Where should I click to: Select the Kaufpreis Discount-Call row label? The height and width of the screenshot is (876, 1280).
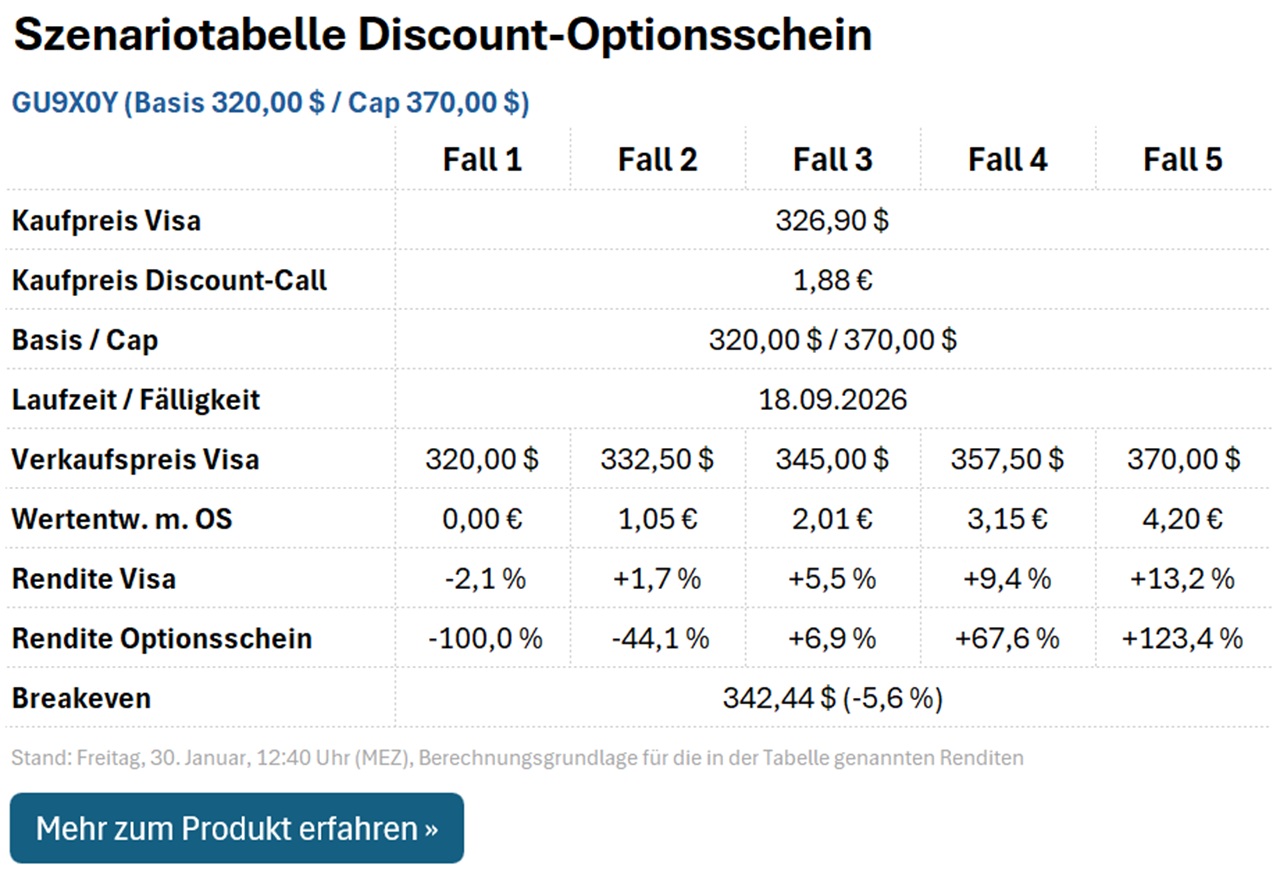(x=168, y=280)
